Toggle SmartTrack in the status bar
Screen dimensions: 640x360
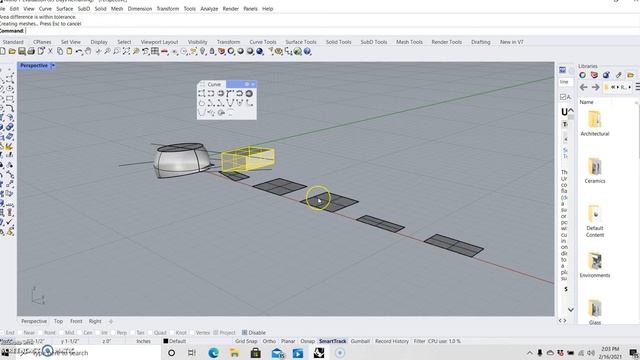[332, 341]
